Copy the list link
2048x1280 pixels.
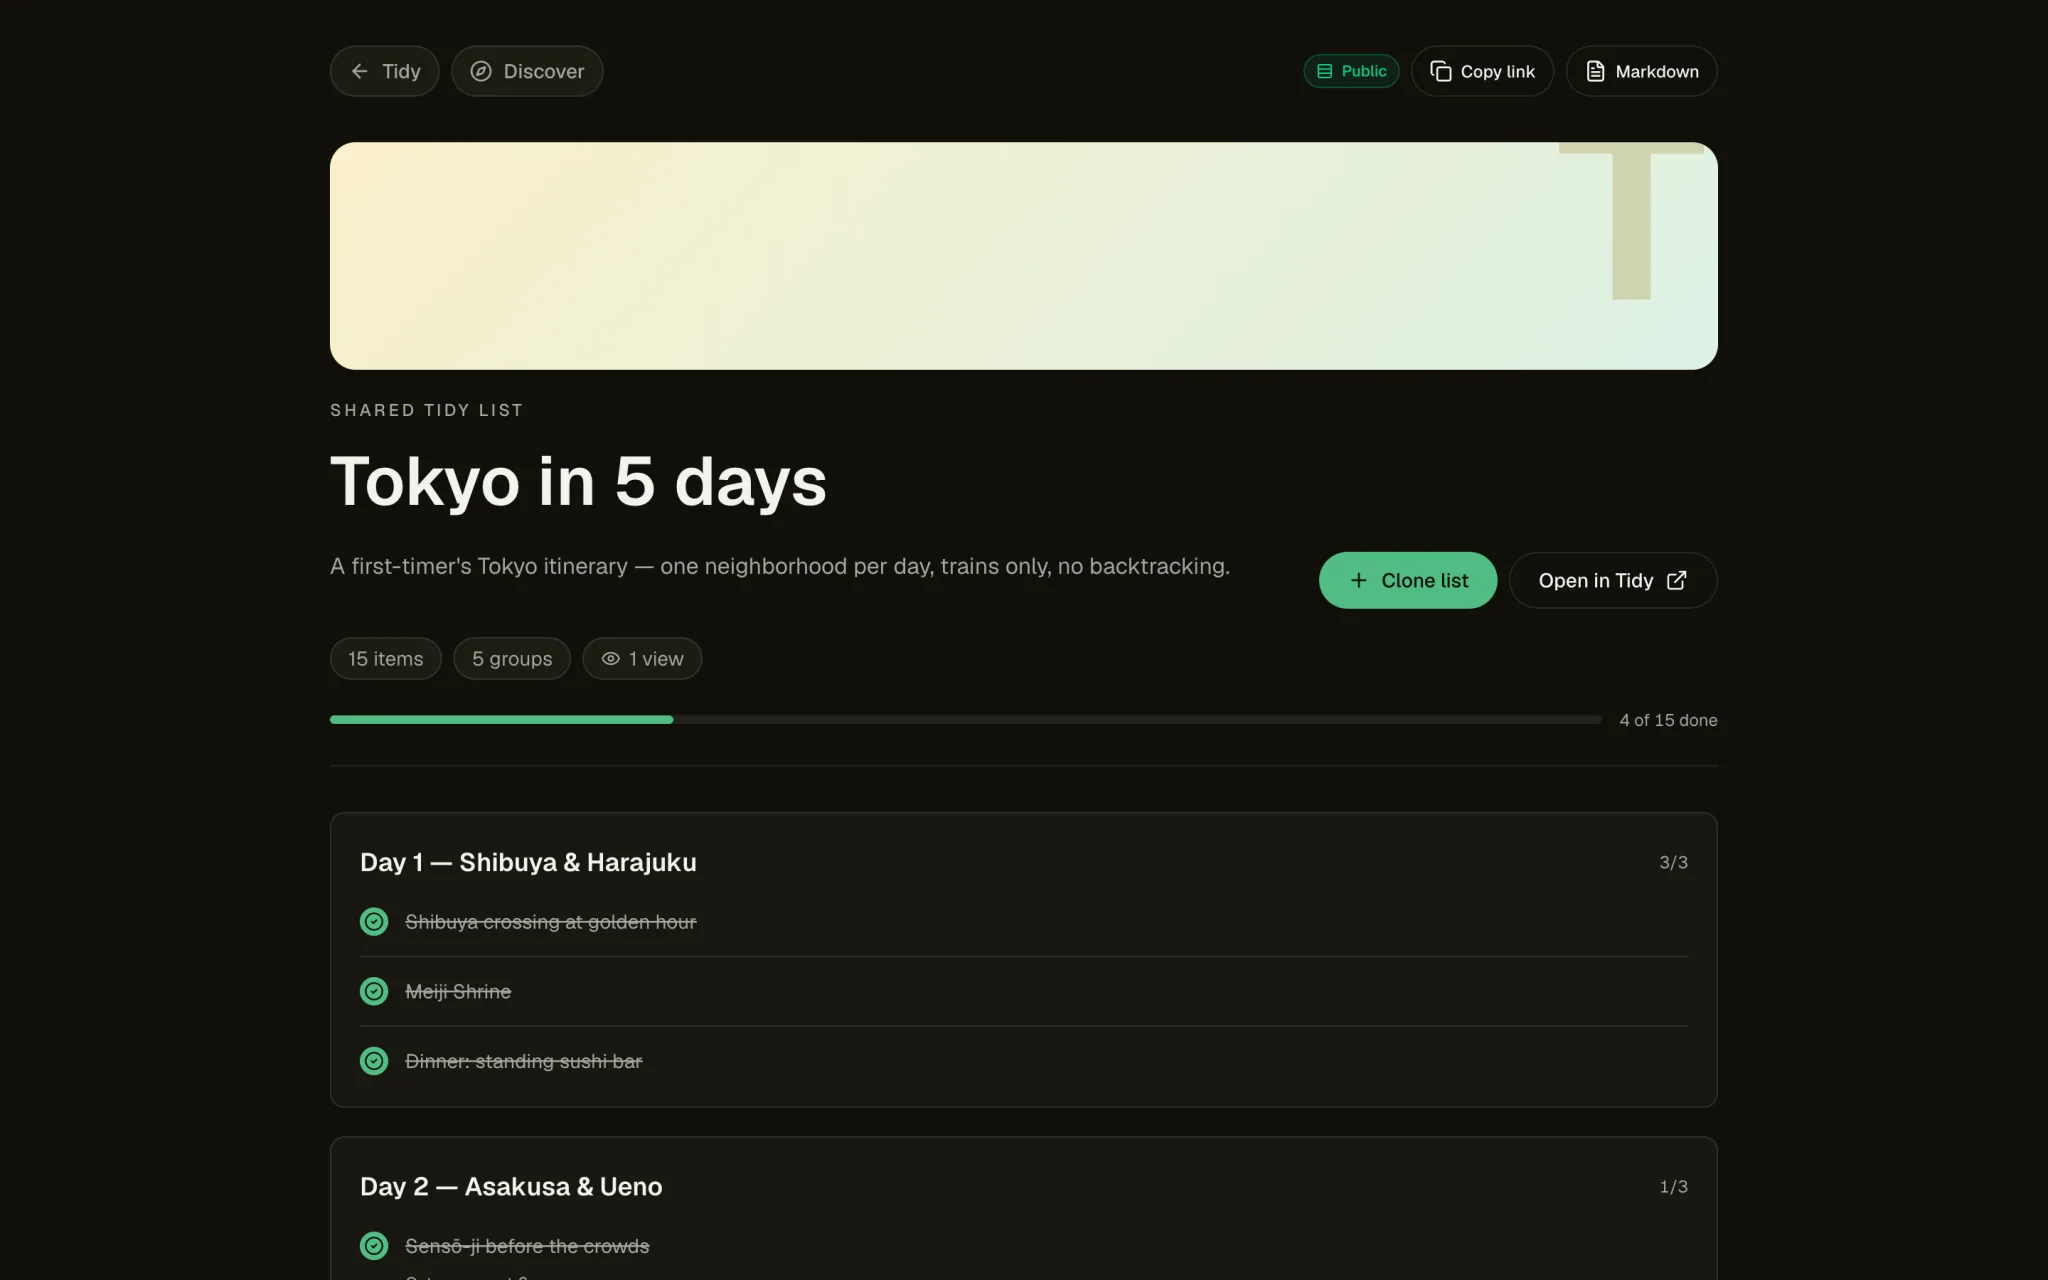click(1482, 71)
